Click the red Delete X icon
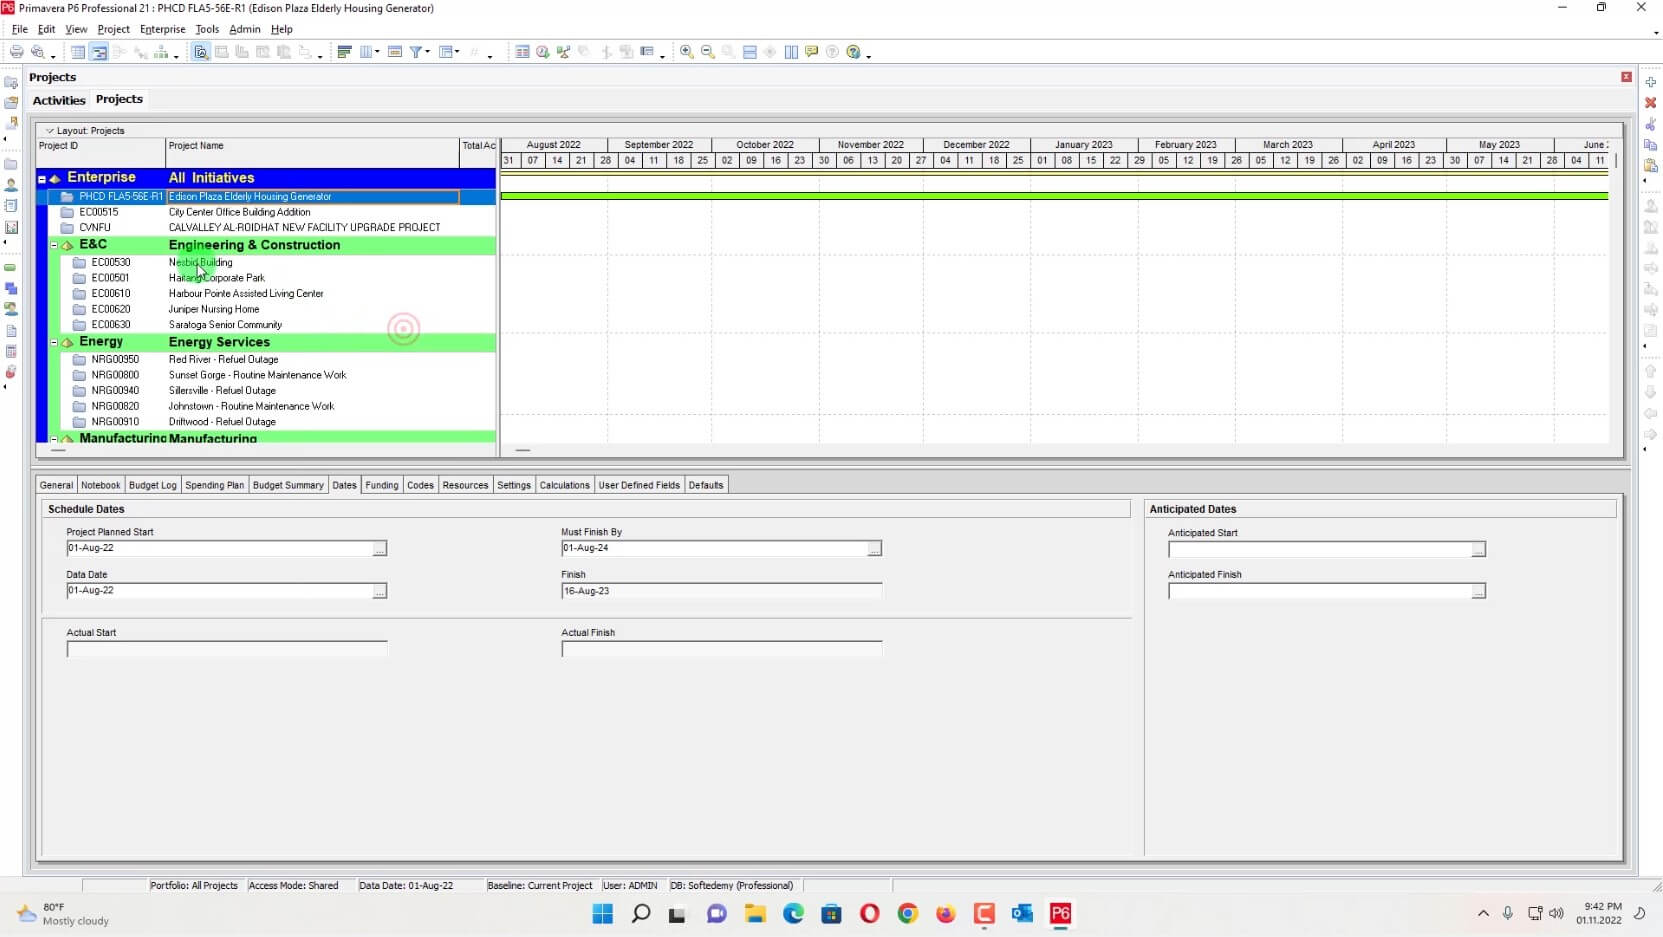This screenshot has width=1663, height=937. tap(1650, 103)
